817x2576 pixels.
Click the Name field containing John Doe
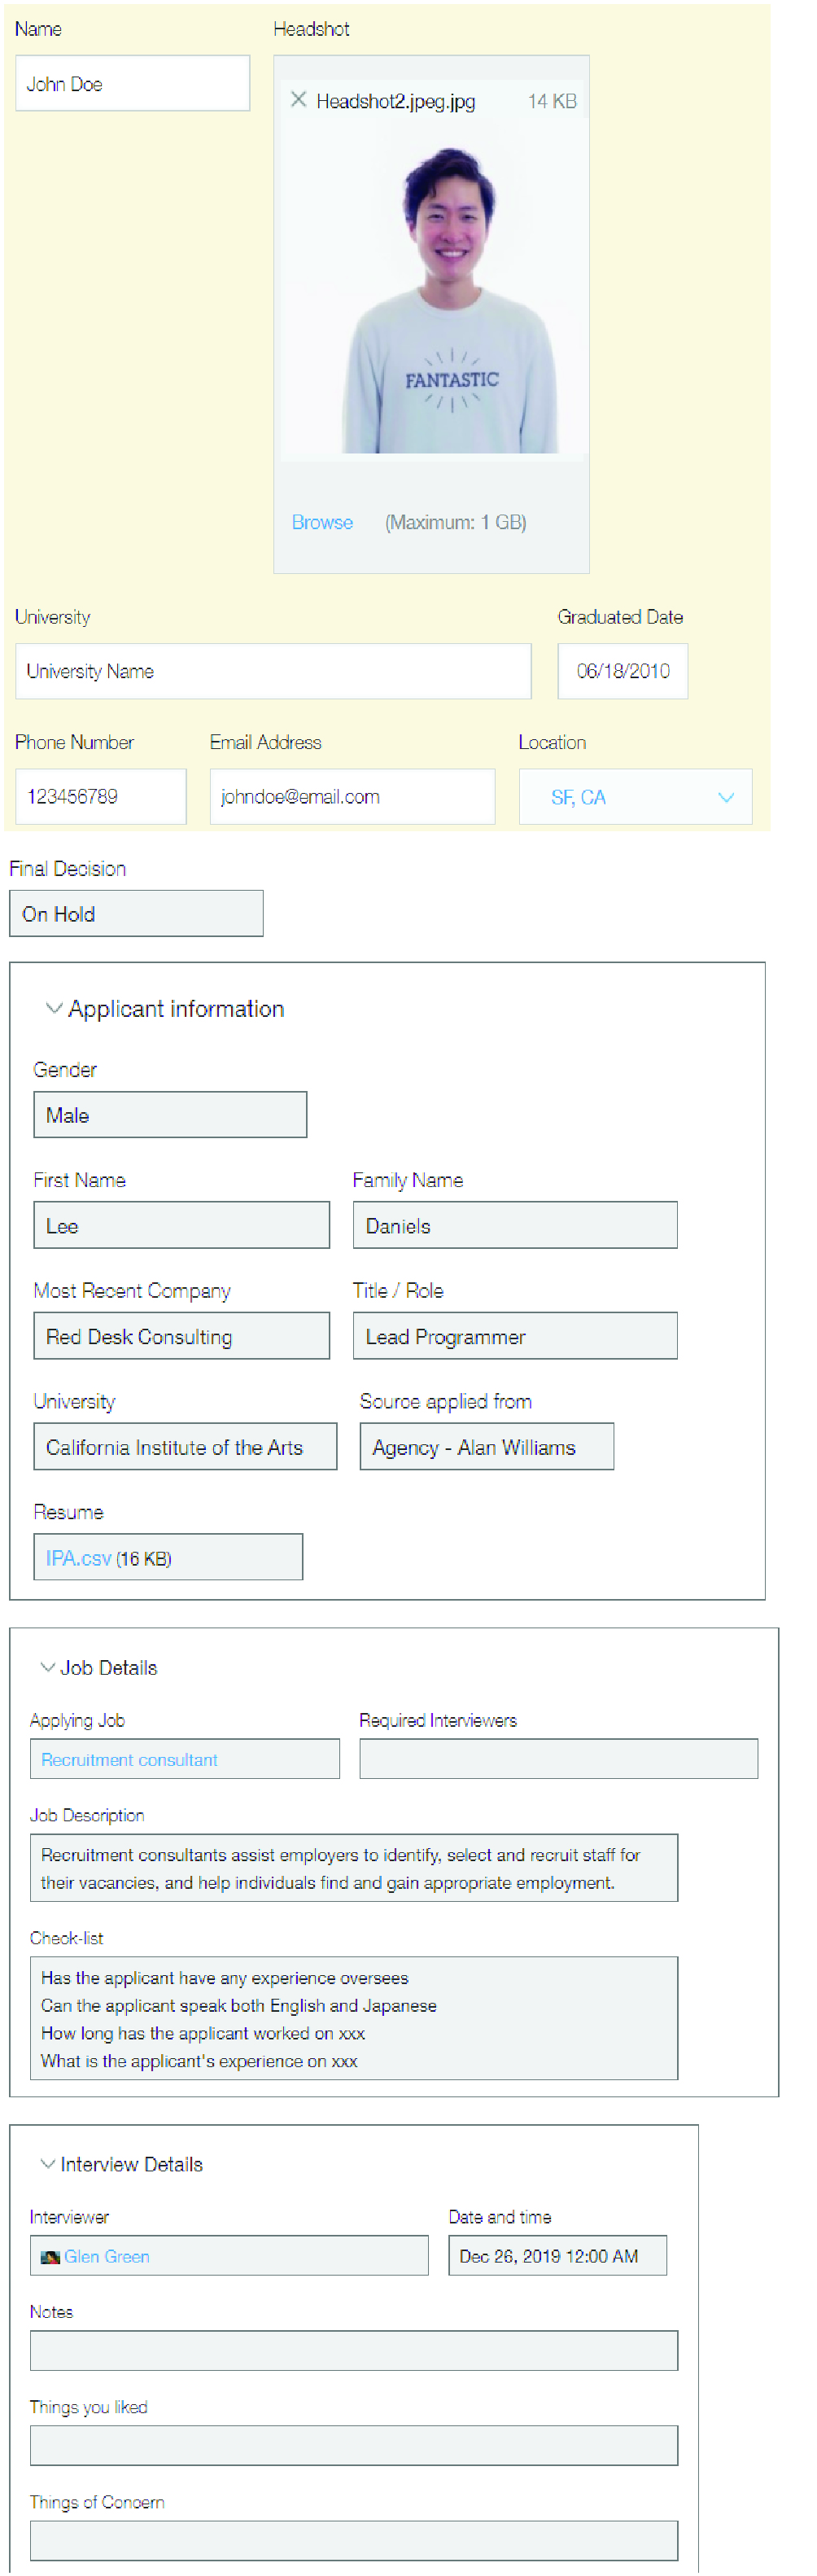click(132, 84)
